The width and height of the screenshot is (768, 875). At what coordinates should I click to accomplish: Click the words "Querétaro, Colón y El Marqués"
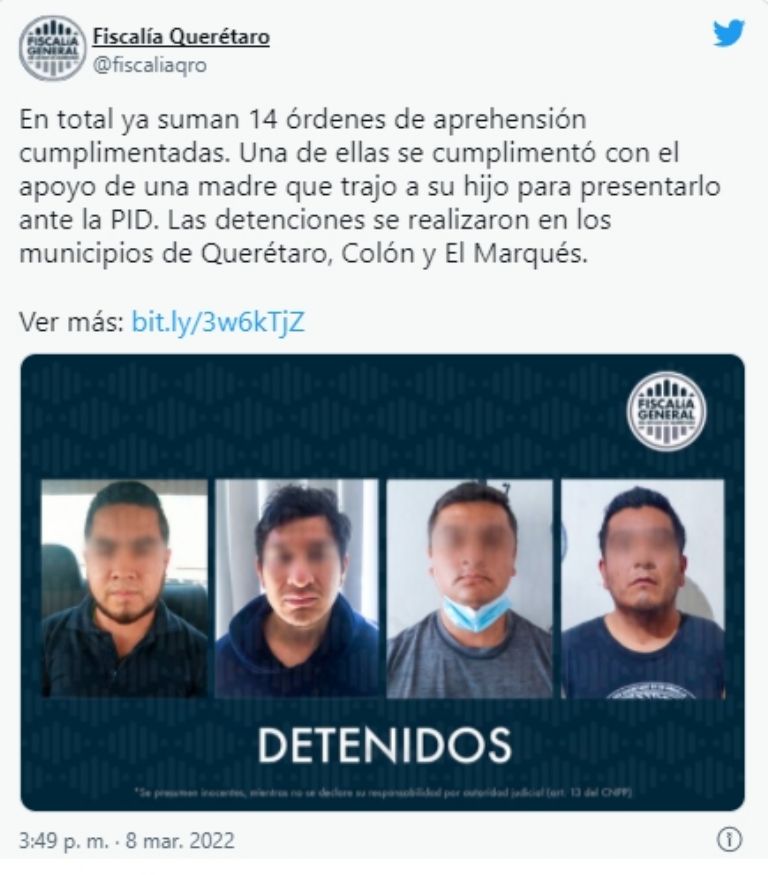(394, 254)
